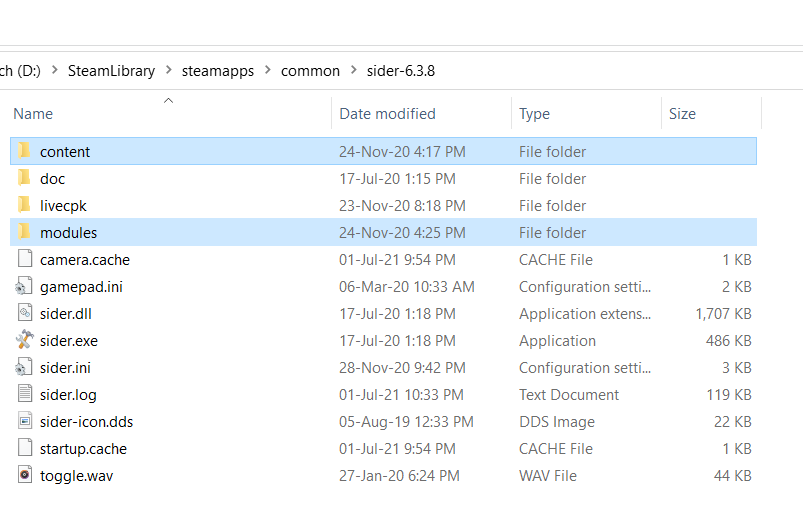Click the doc folder icon
803x519 pixels.
click(24, 178)
